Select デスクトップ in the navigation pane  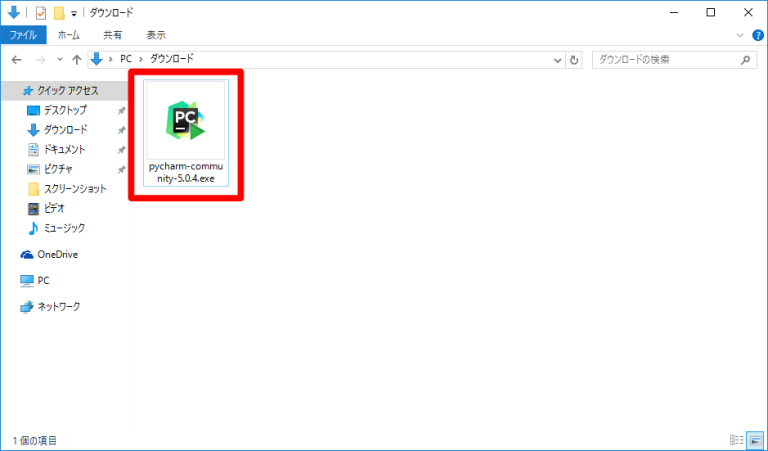tap(65, 110)
